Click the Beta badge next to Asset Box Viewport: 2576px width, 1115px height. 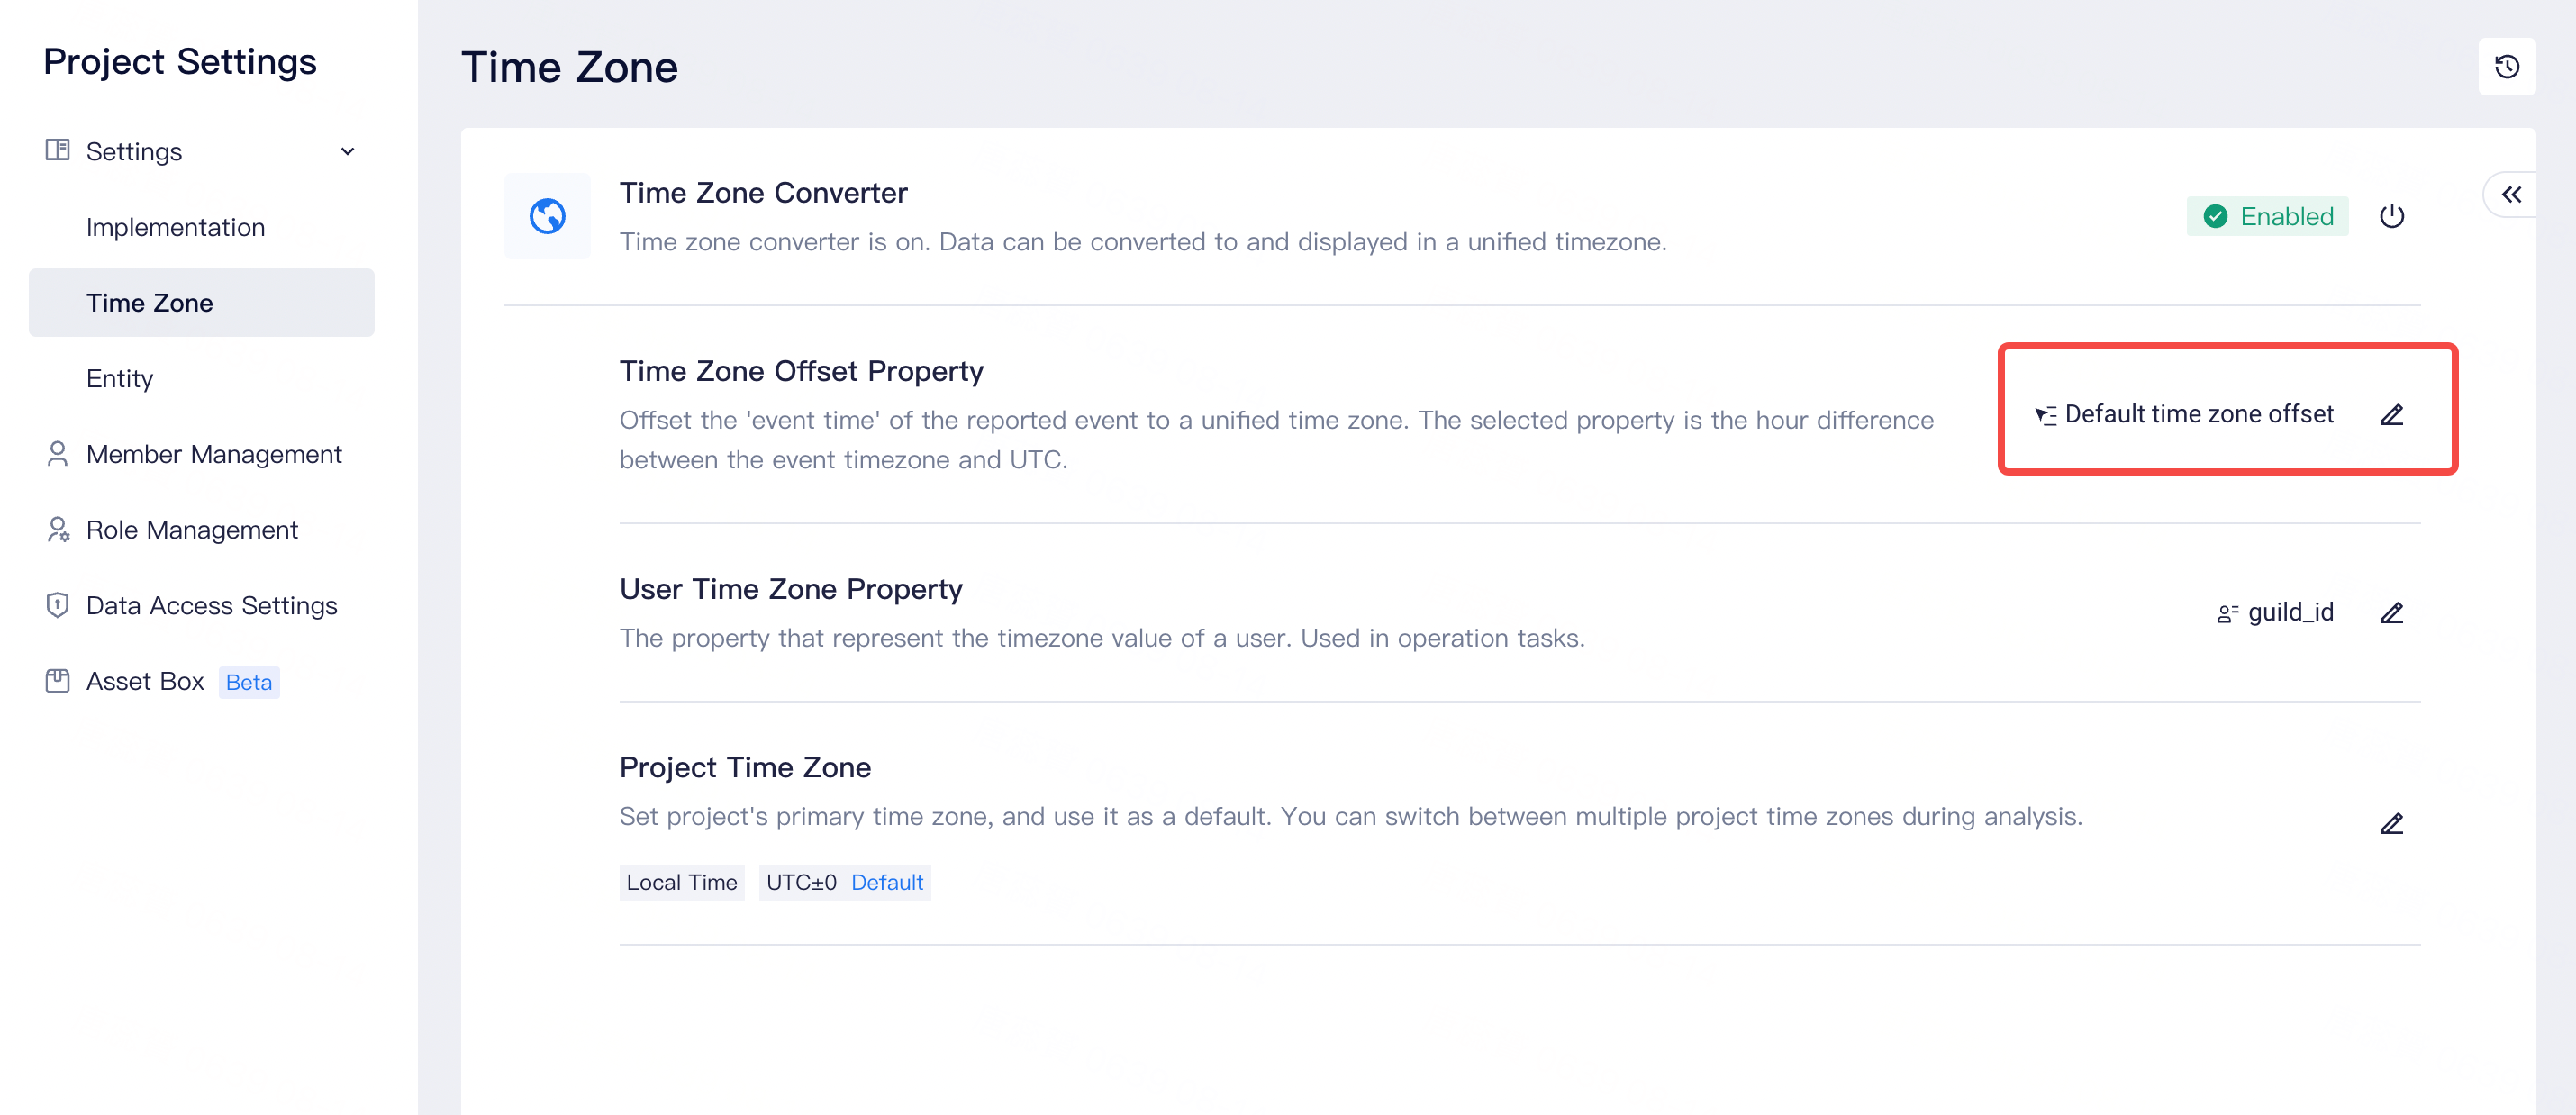[x=249, y=682]
